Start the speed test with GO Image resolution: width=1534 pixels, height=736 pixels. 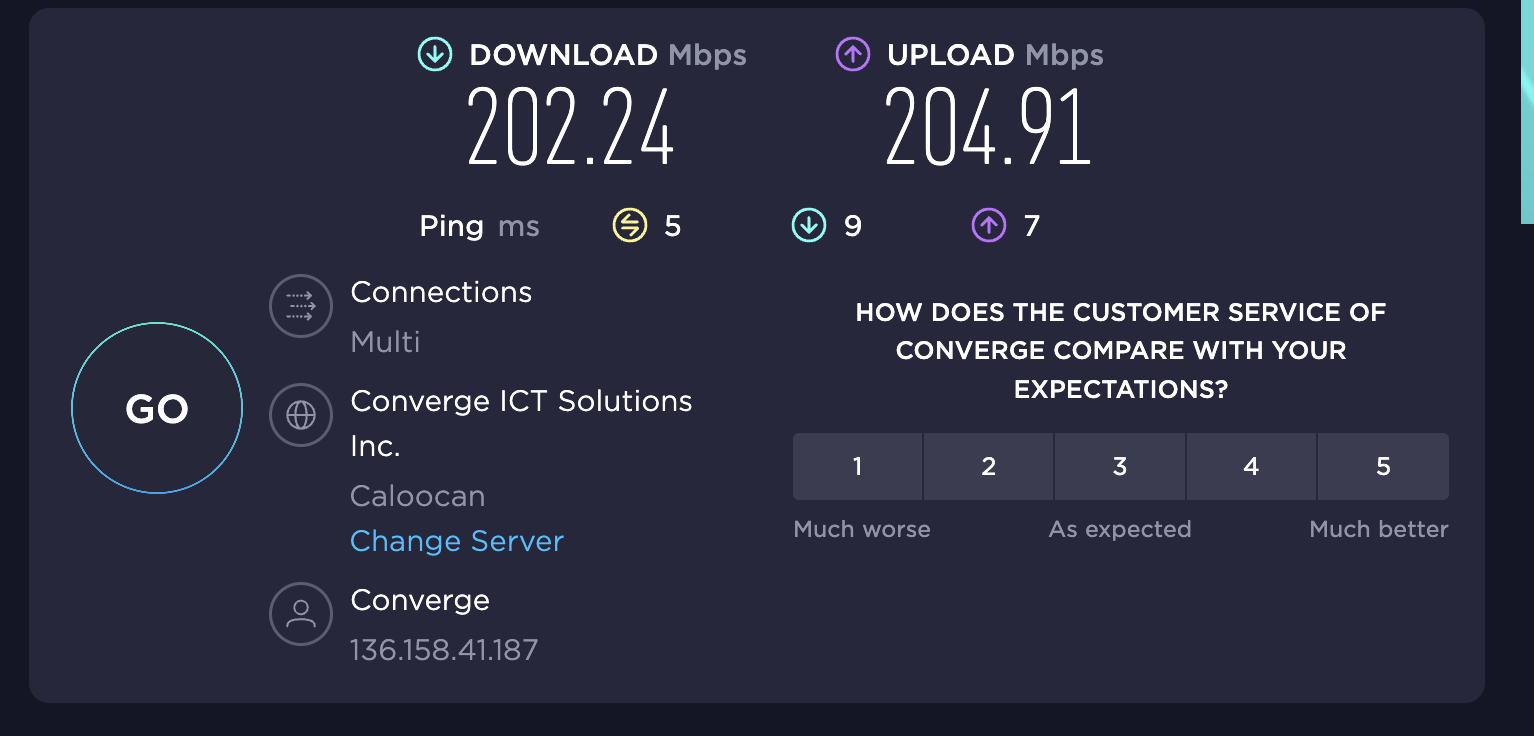tap(157, 408)
